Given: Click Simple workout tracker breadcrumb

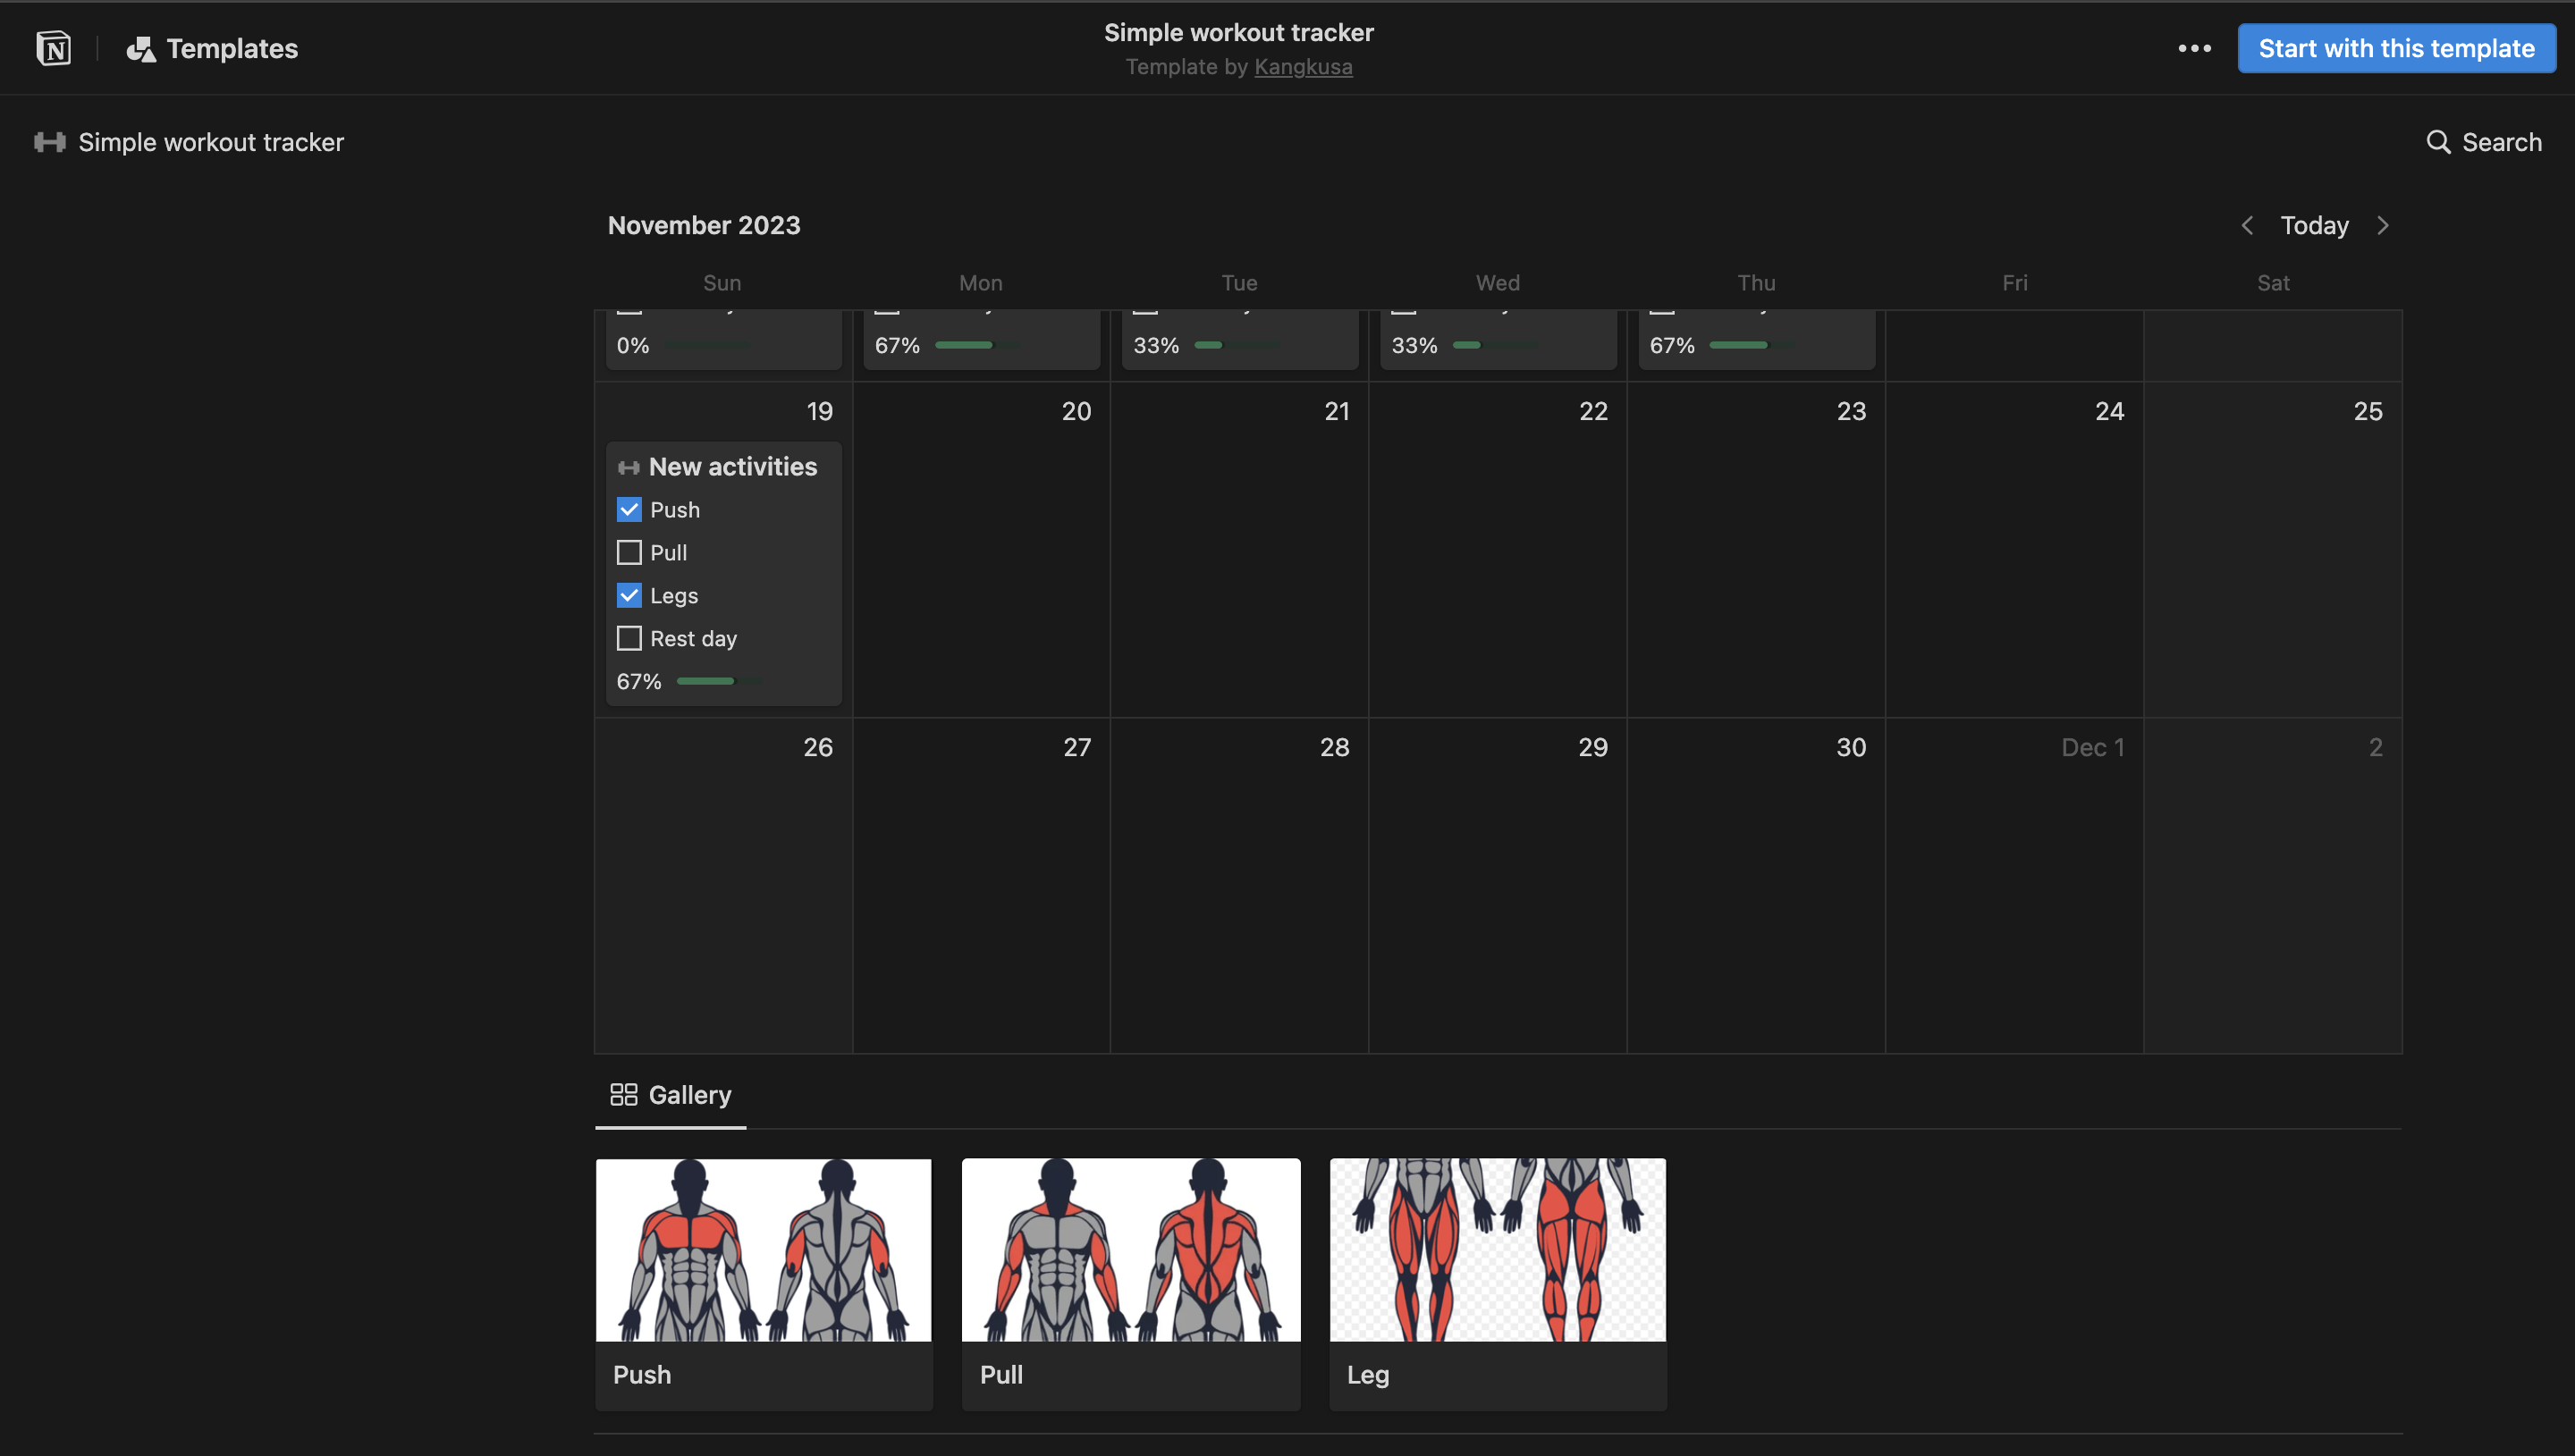Looking at the screenshot, I should (189, 142).
